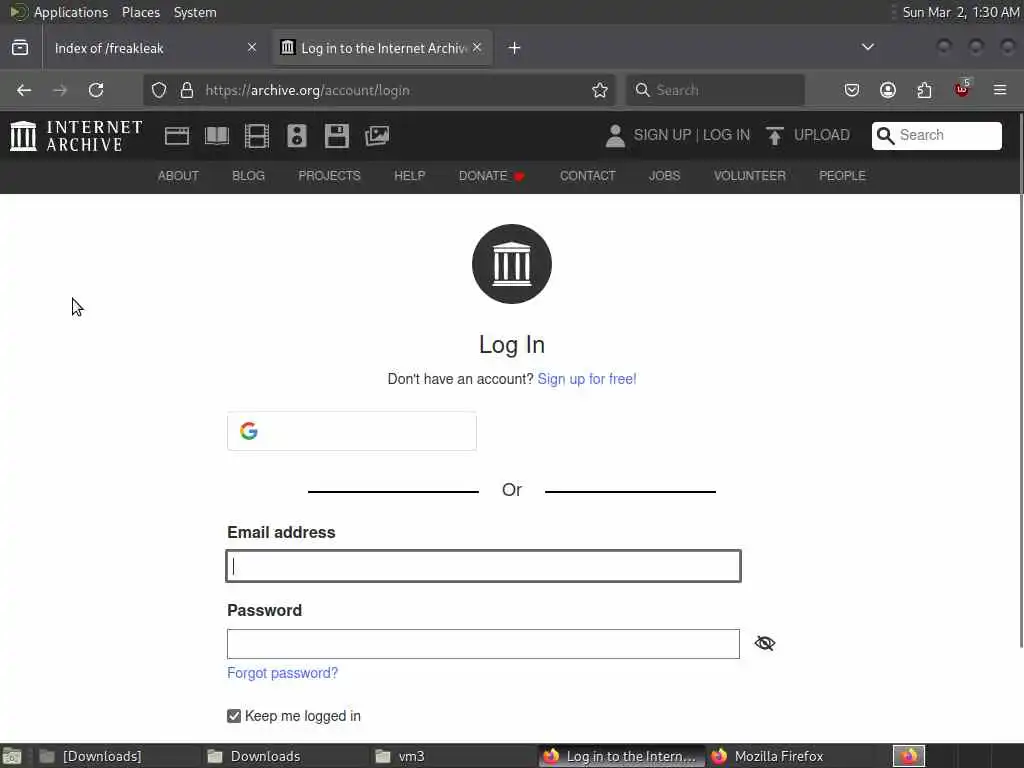Image resolution: width=1024 pixels, height=768 pixels.
Task: Click the Firefox forward arrow
Action: [x=60, y=90]
